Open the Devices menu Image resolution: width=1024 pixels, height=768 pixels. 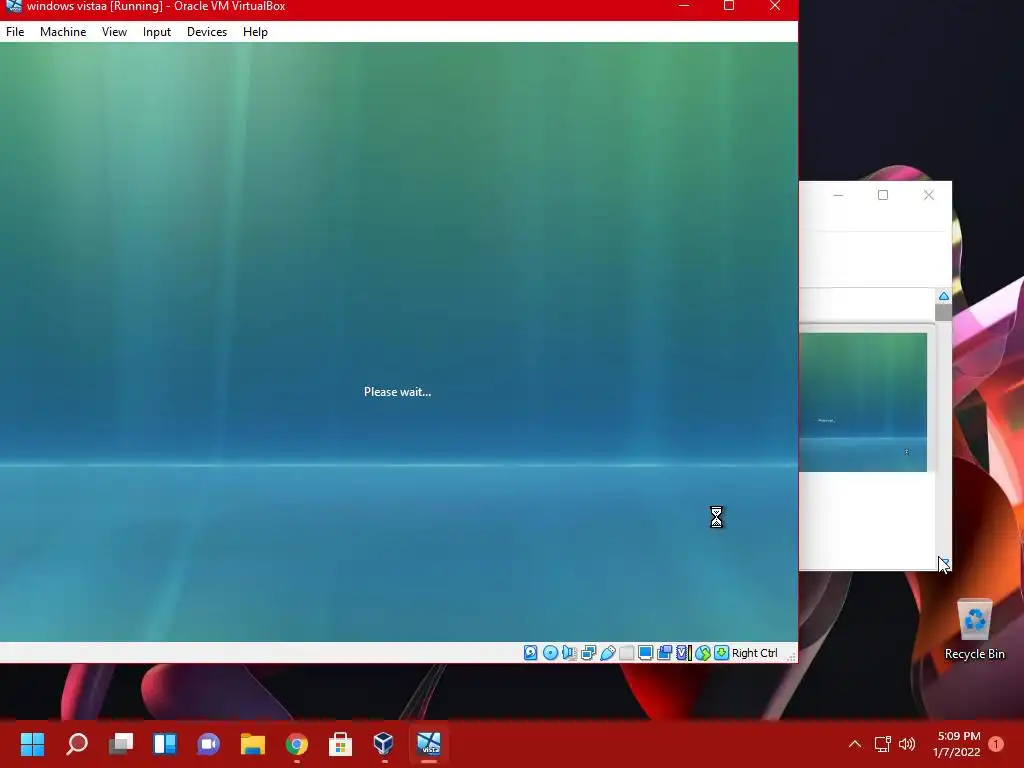pyautogui.click(x=207, y=31)
